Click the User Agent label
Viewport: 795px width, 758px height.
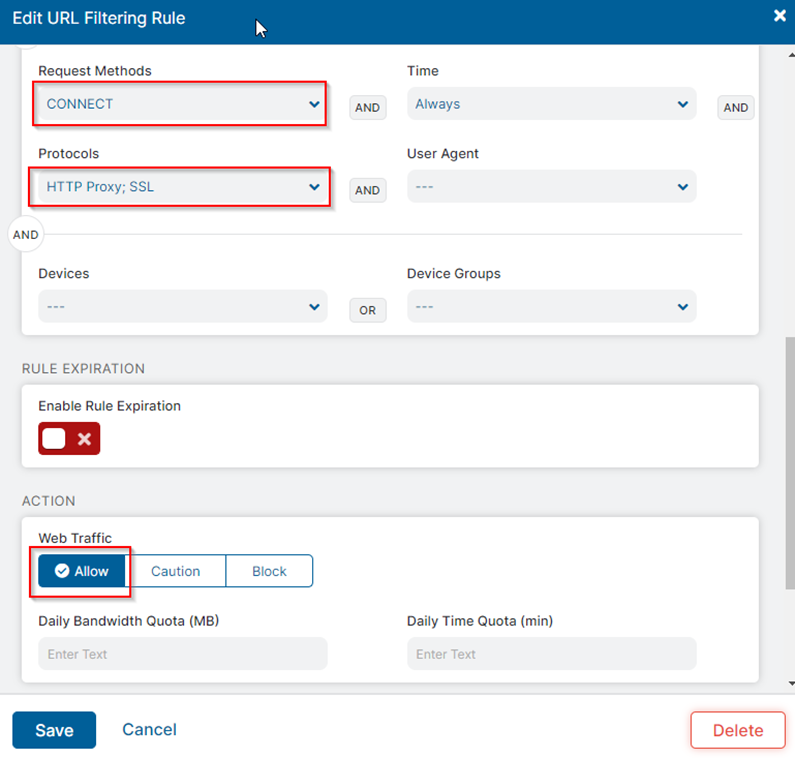(443, 154)
